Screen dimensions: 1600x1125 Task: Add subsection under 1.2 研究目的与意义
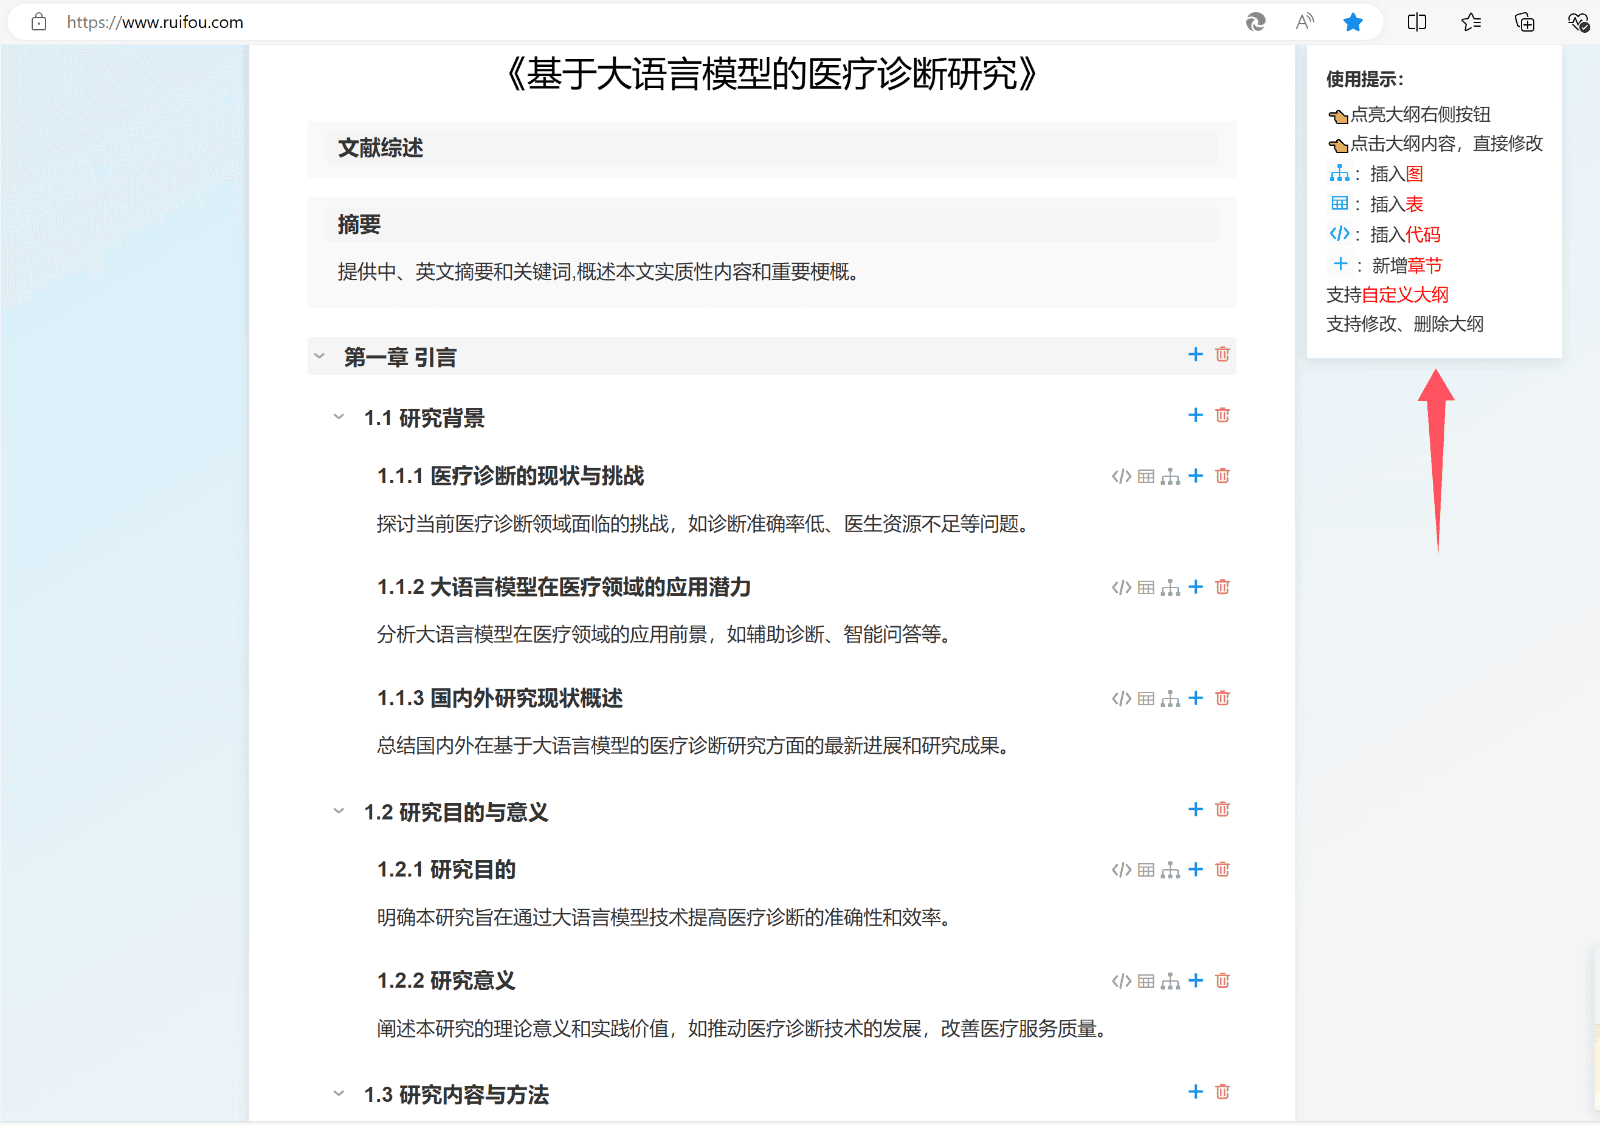click(x=1195, y=809)
